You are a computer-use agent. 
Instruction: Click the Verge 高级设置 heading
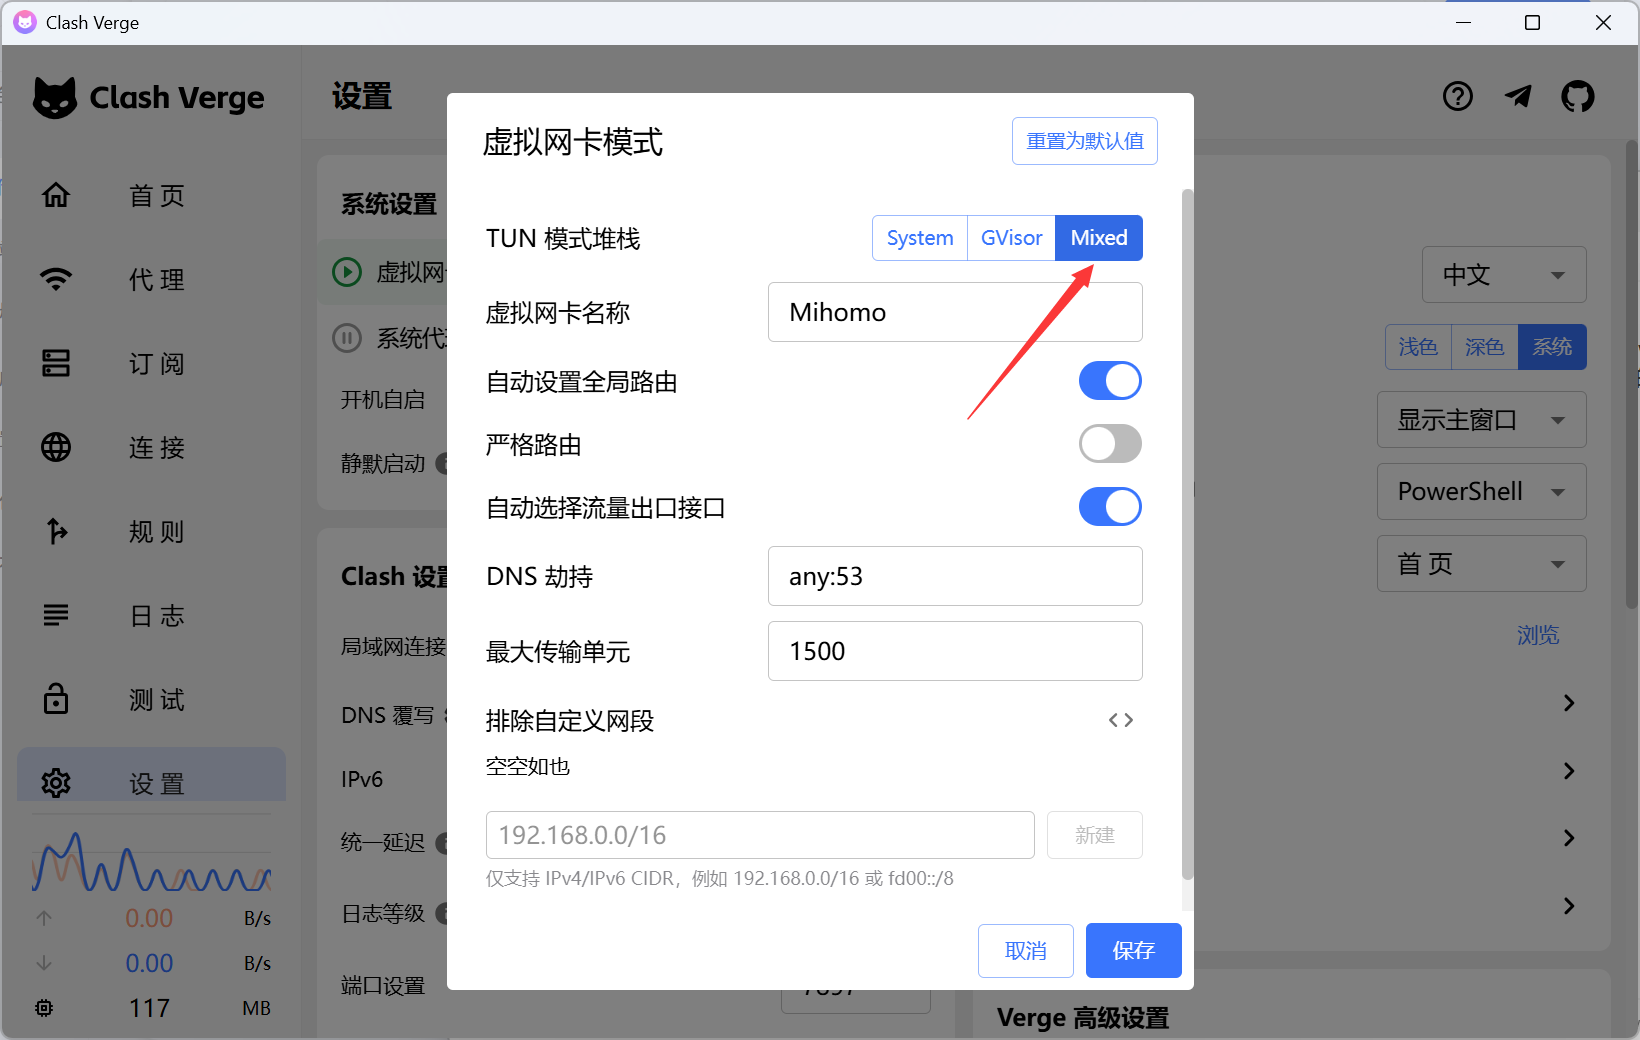click(x=1083, y=1018)
